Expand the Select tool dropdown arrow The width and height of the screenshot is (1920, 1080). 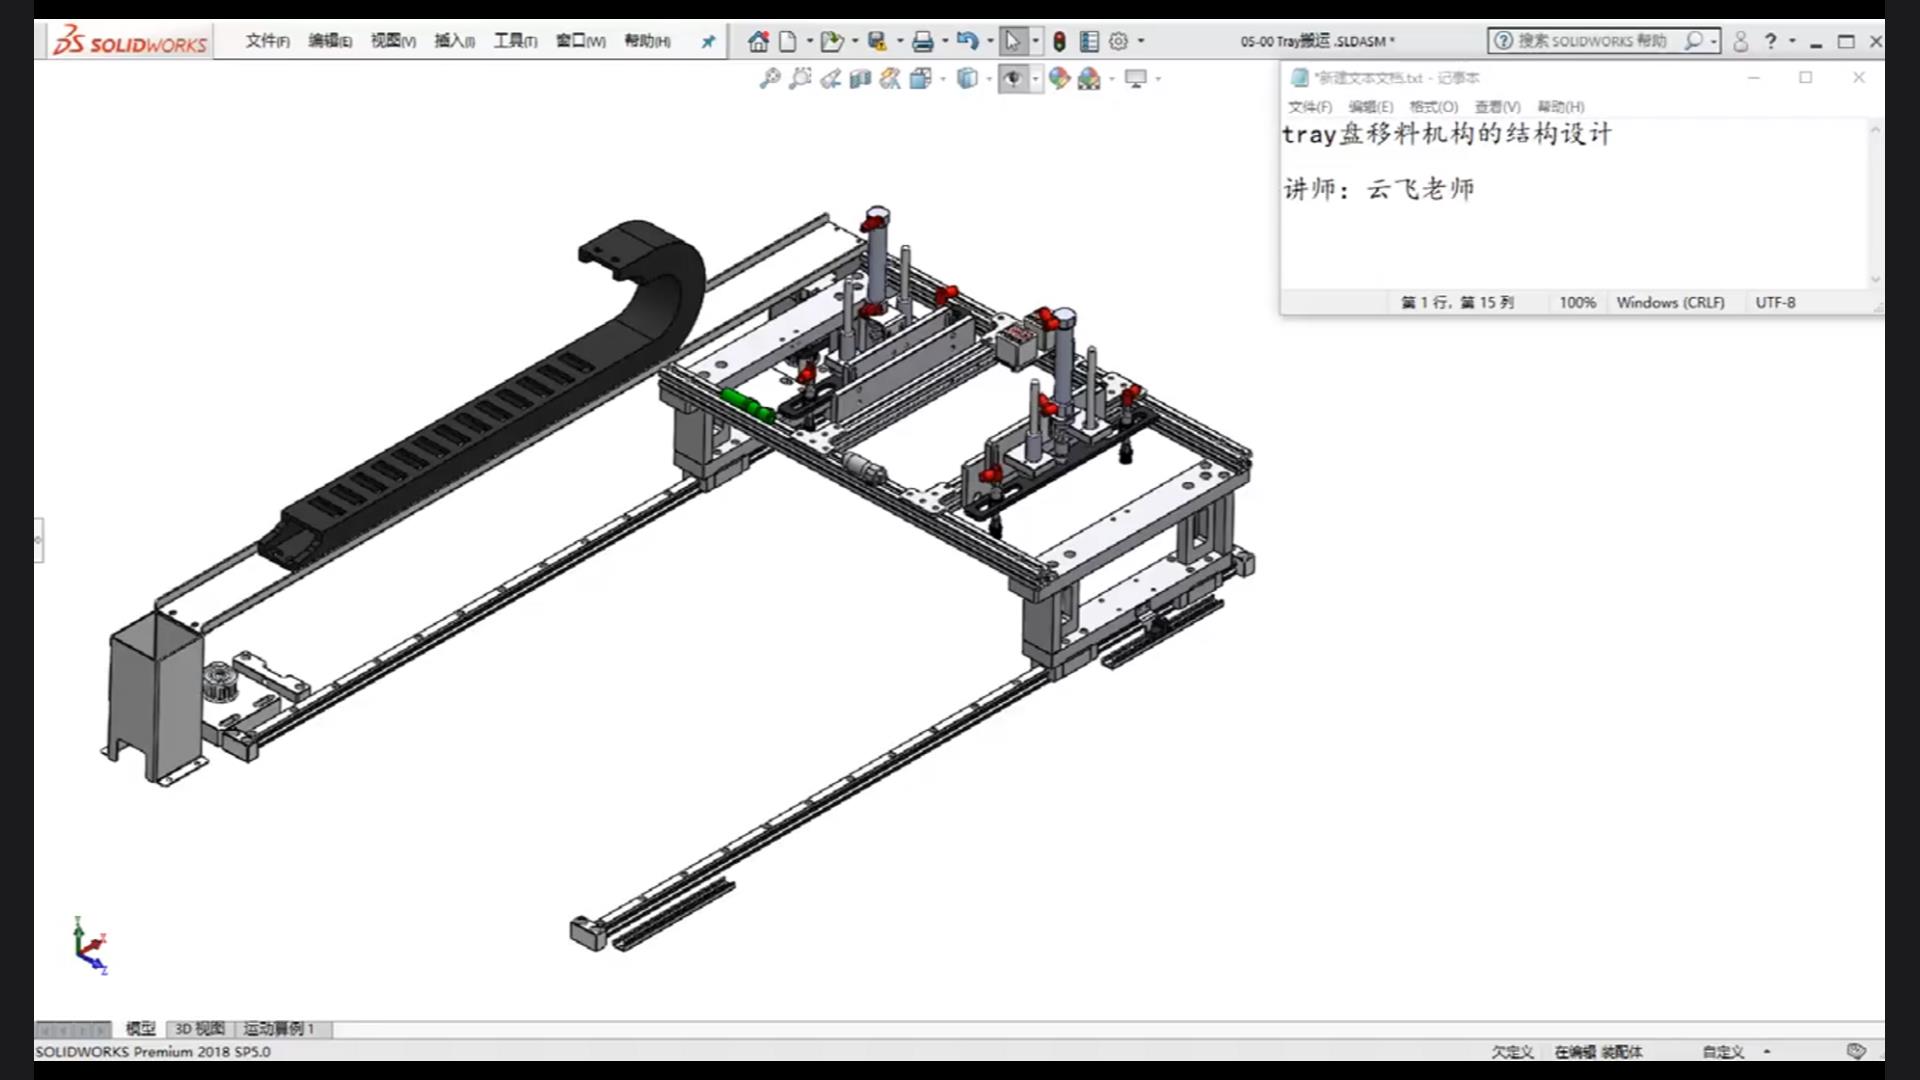coord(1035,41)
